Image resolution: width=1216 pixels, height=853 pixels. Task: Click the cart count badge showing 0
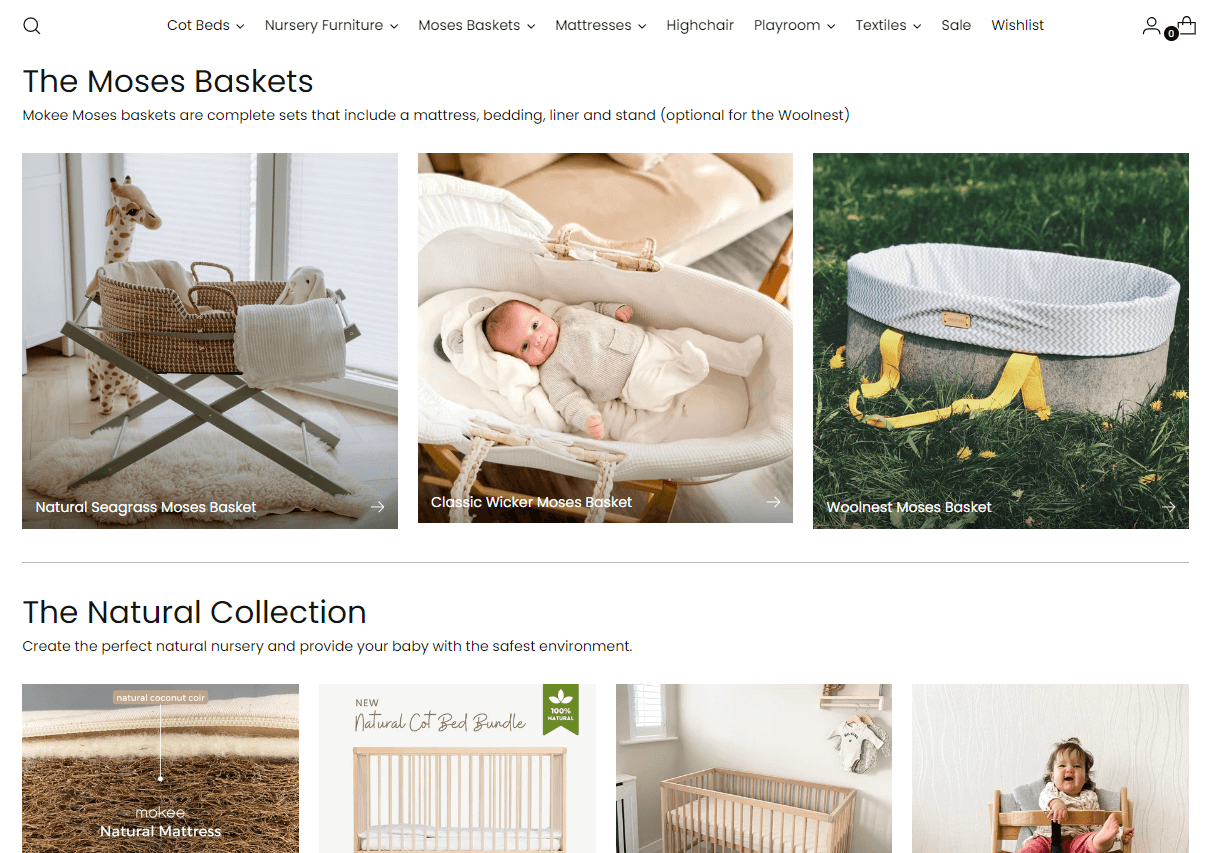point(1171,33)
